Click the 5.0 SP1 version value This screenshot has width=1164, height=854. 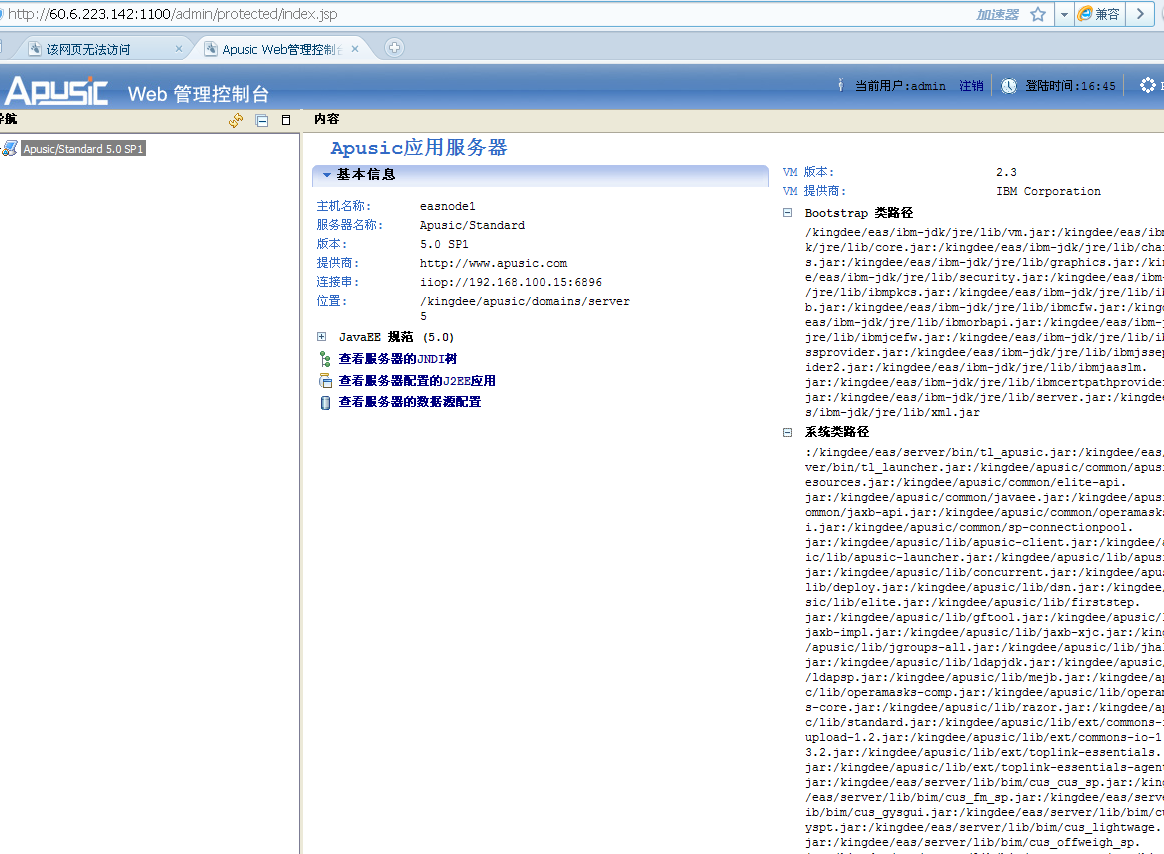(444, 244)
